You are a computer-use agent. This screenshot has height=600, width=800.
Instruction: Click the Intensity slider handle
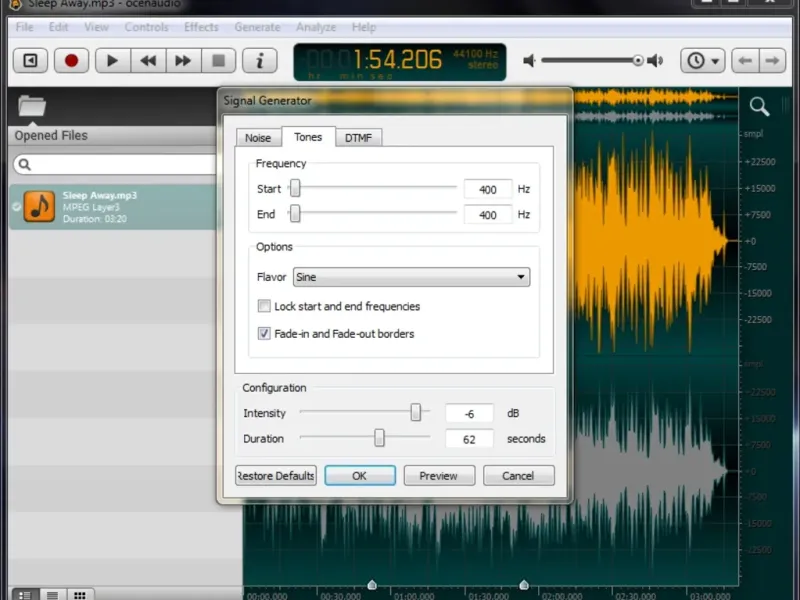tap(415, 412)
